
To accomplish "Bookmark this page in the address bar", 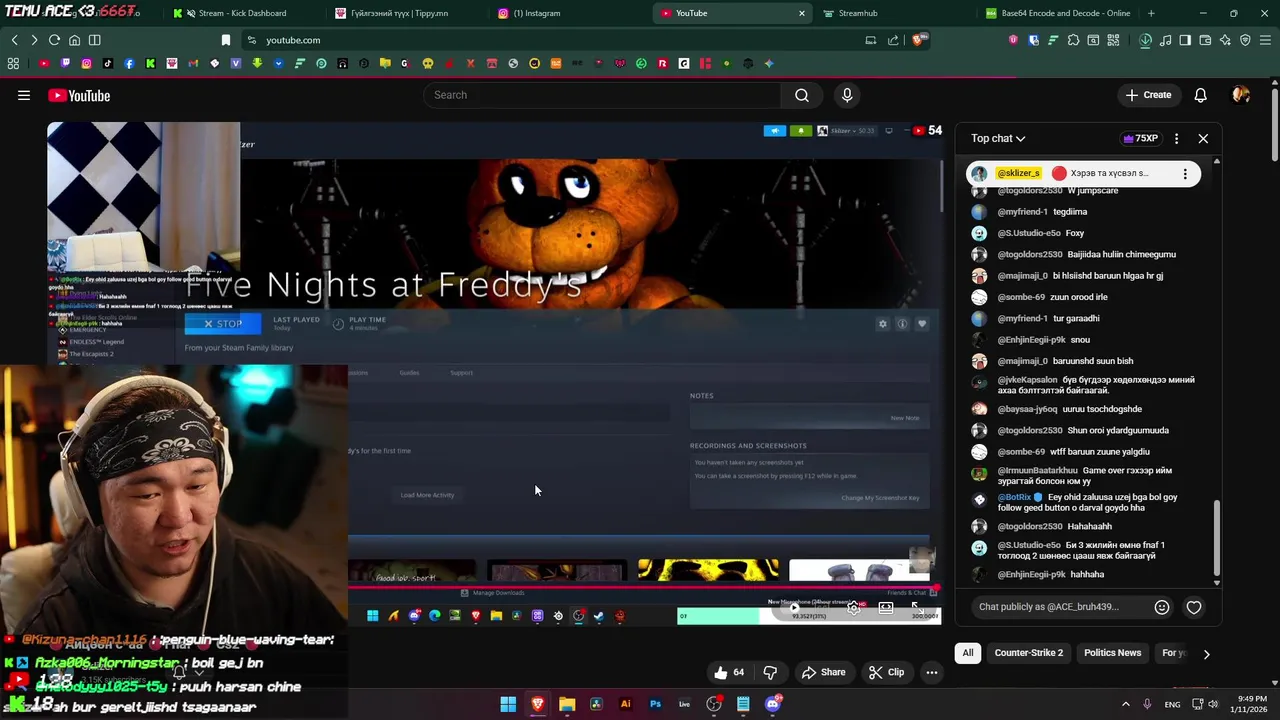I will coord(226,40).
